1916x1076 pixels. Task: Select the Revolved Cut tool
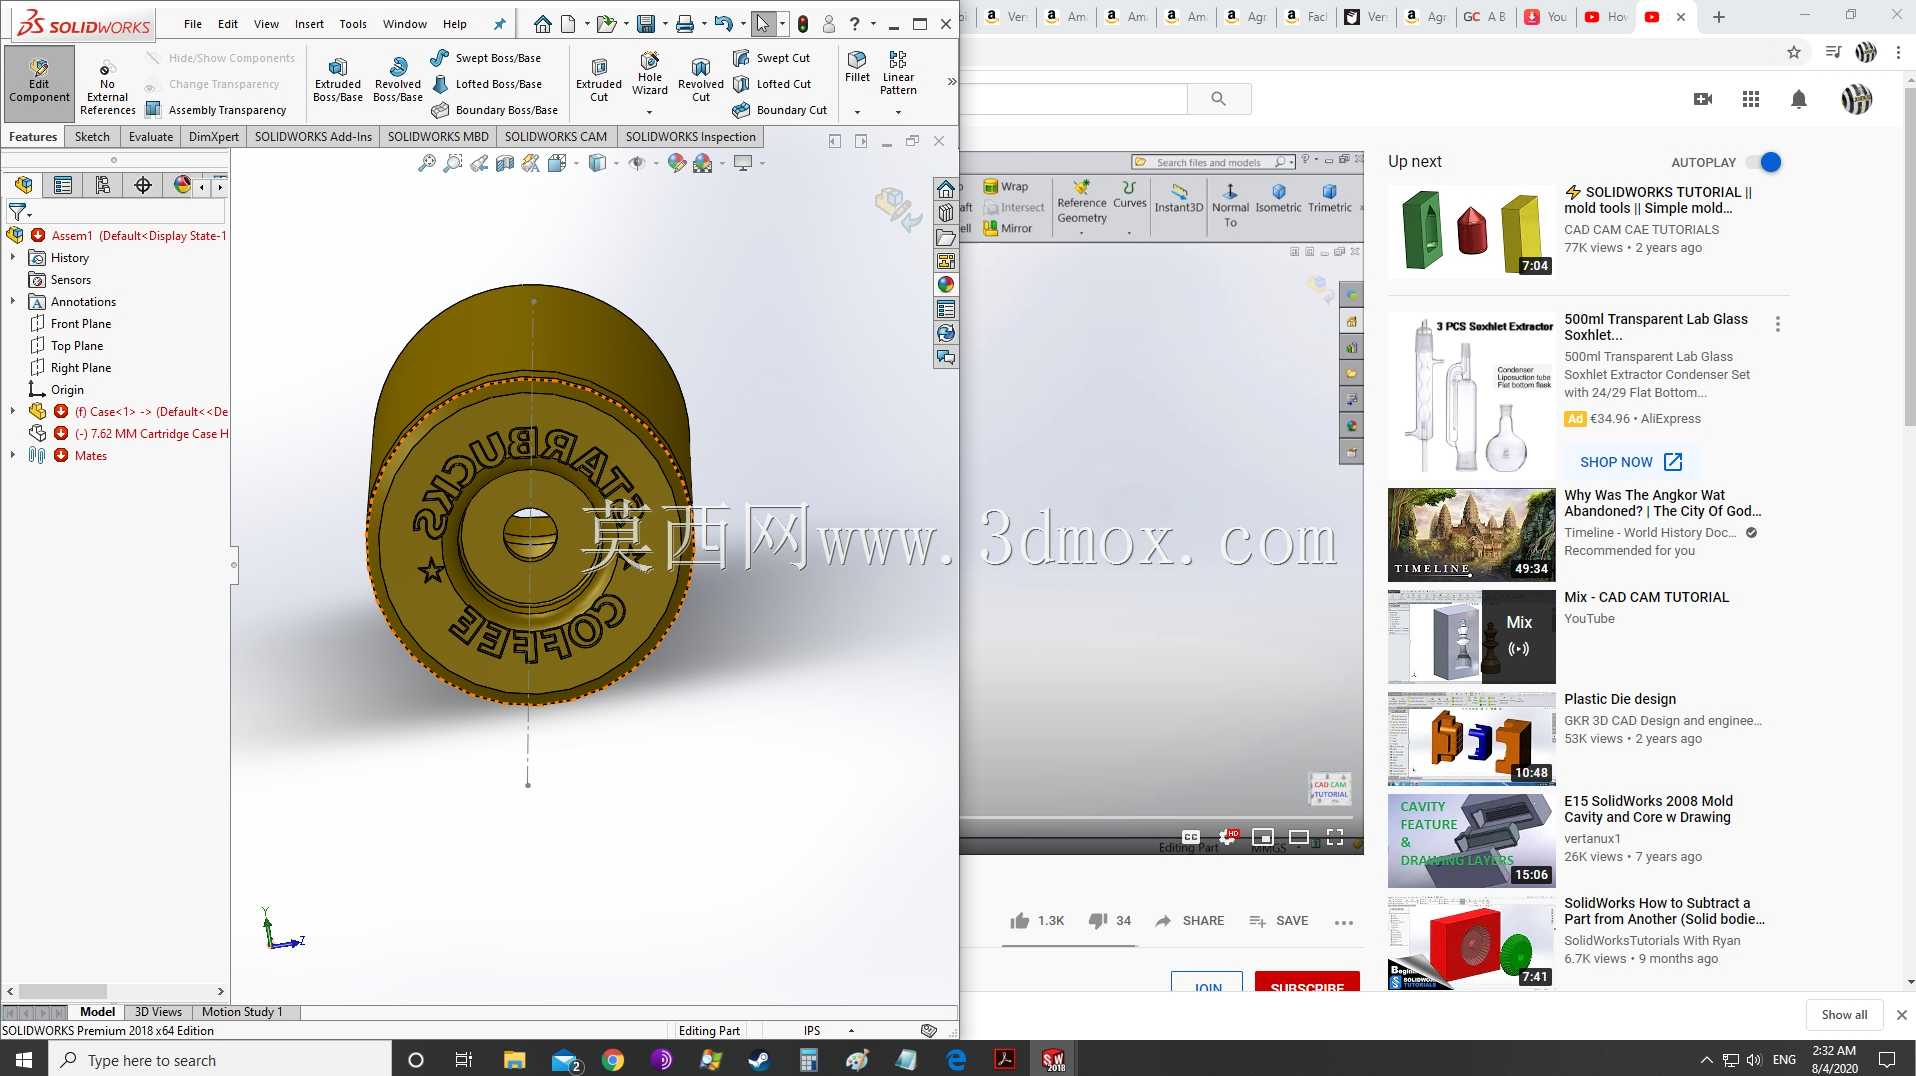[701, 79]
